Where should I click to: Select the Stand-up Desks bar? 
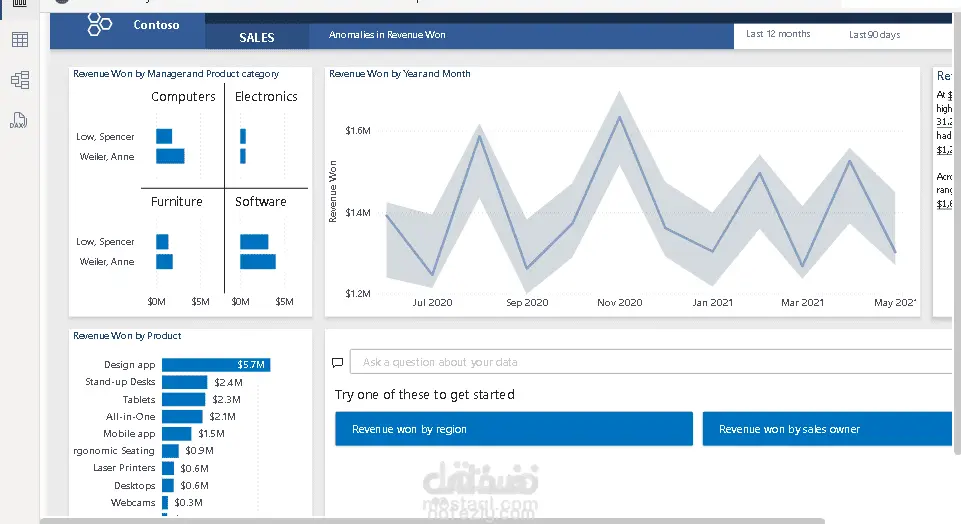184,382
